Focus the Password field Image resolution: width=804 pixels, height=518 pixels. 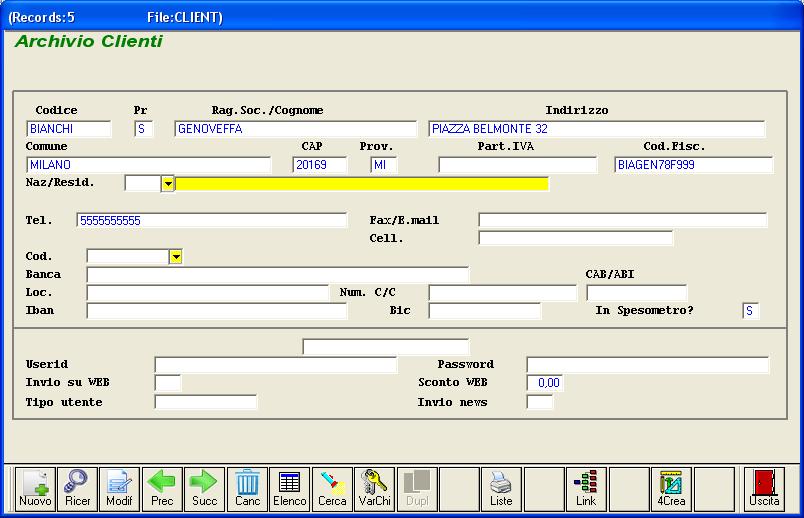648,365
